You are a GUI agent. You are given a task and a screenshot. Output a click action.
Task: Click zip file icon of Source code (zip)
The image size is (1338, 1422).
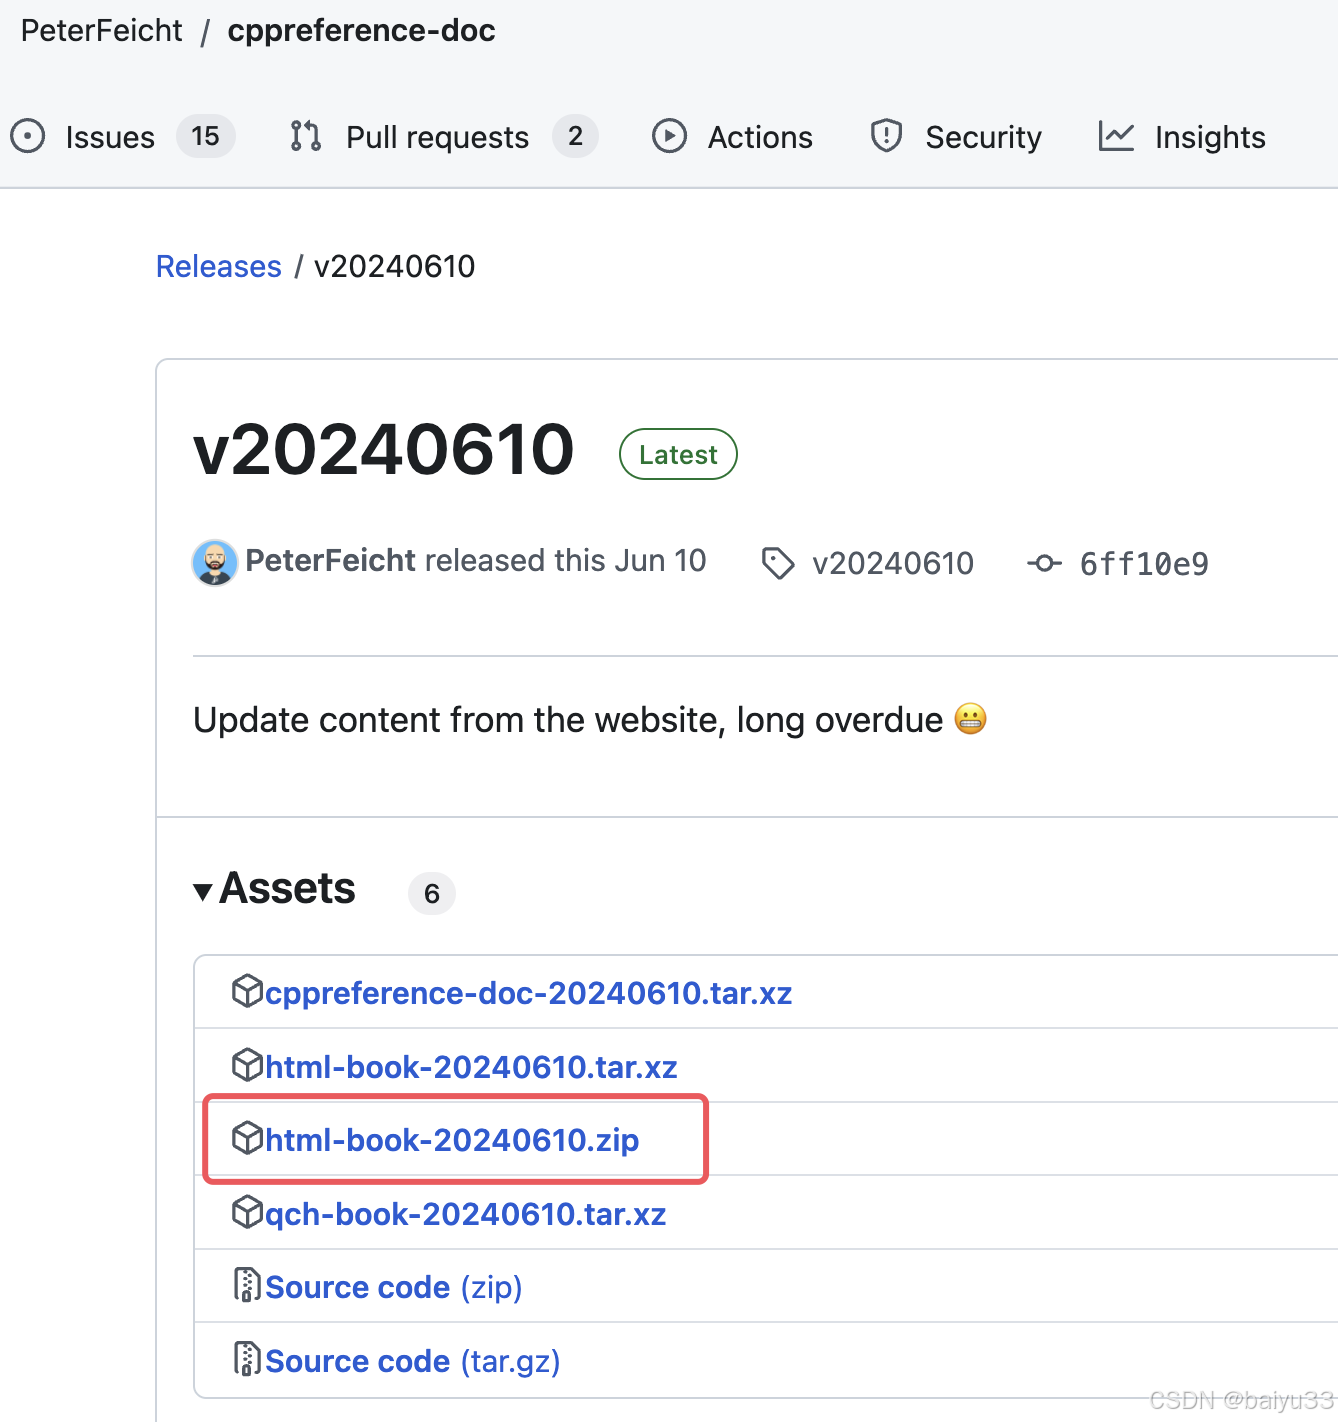(x=247, y=1285)
